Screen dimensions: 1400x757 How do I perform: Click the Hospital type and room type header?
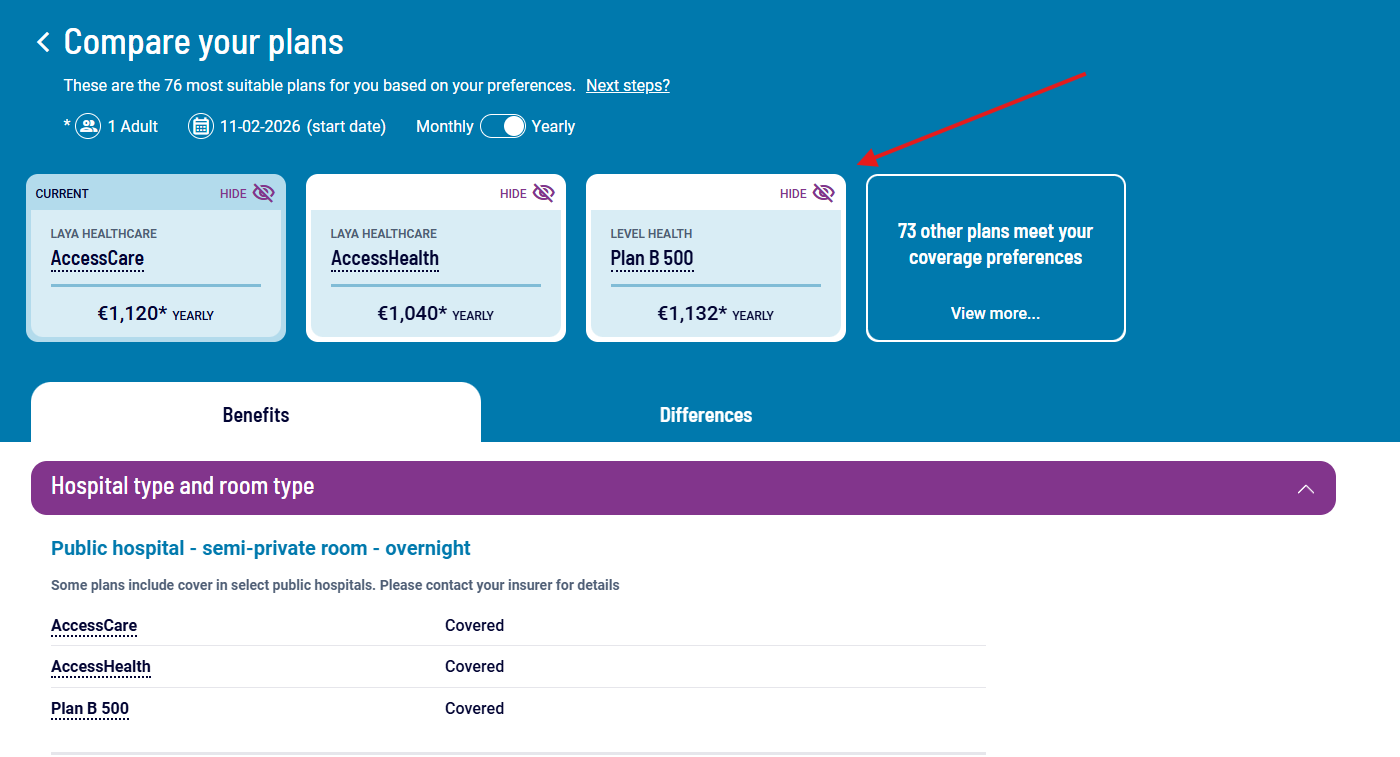click(x=184, y=487)
